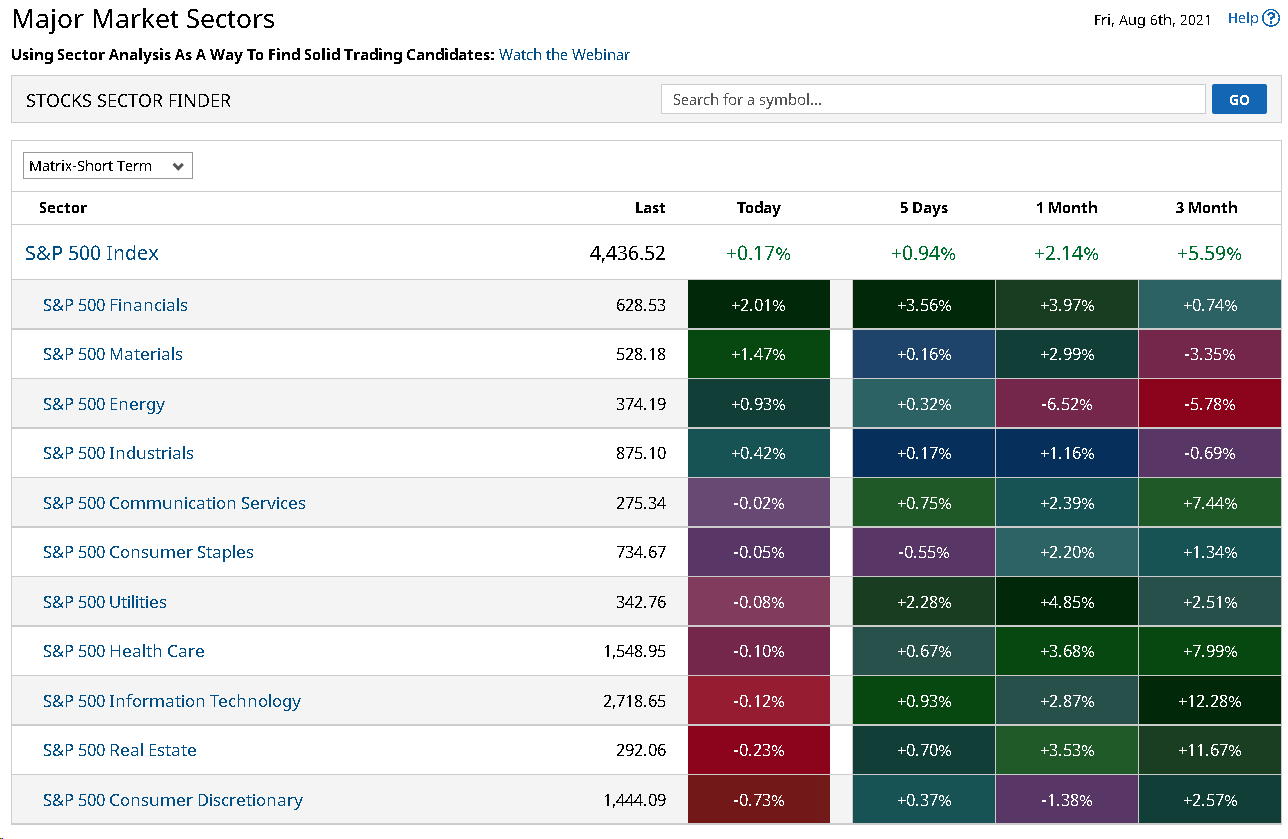
Task: Open the S&P 500 Index link
Action: [92, 253]
